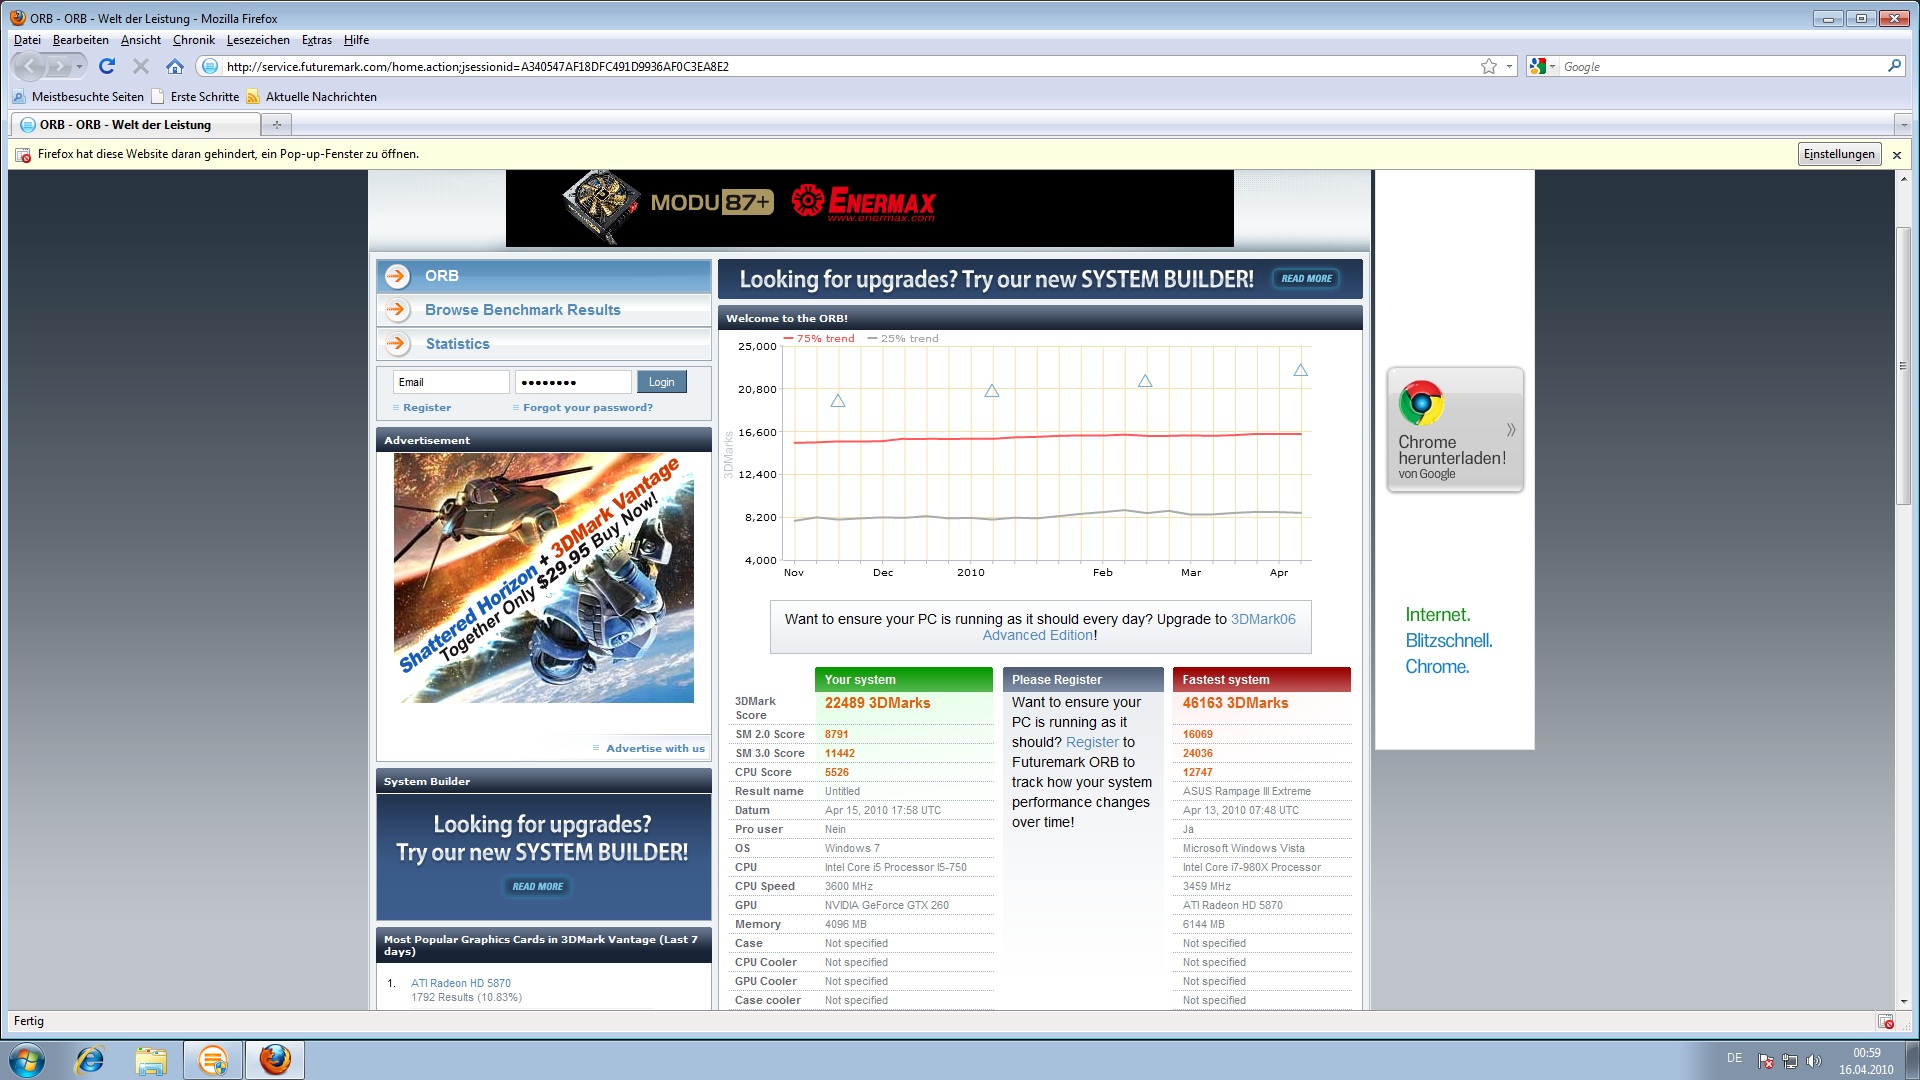This screenshot has width=1920, height=1080.
Task: Click the Login button
Action: [661, 382]
